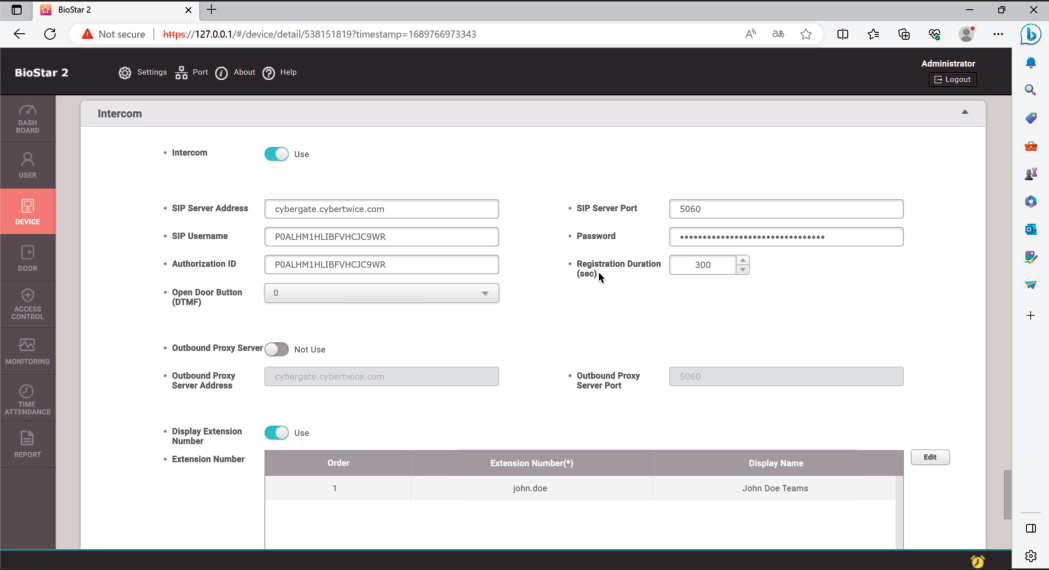Open the translate page icon

point(778,34)
